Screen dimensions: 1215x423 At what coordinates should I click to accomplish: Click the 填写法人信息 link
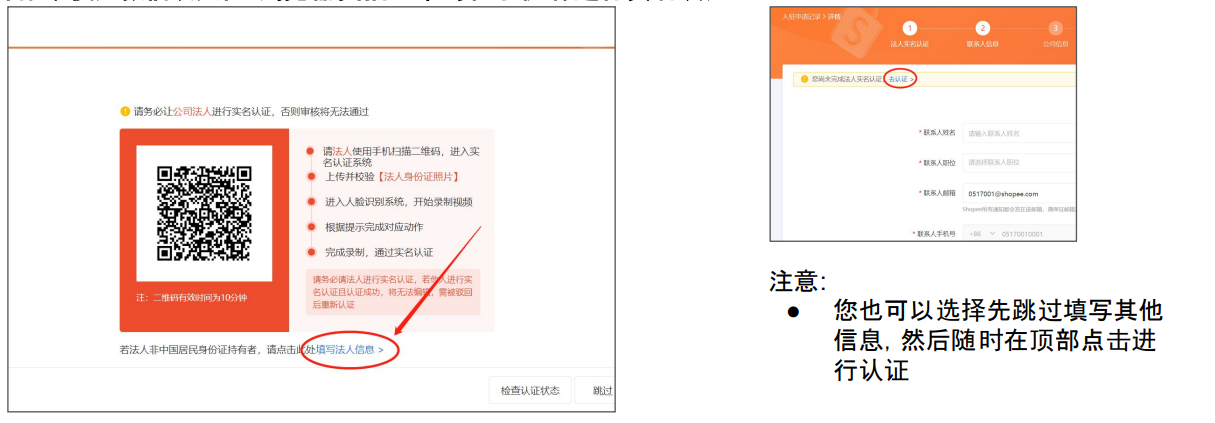pos(350,350)
